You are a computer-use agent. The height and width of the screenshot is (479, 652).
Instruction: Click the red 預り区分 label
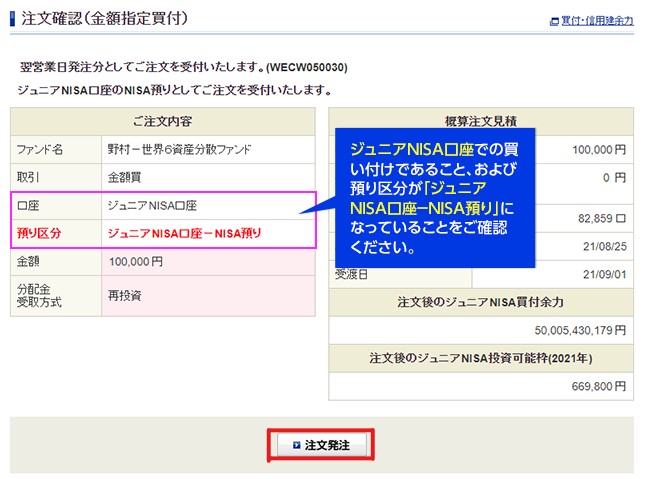click(x=39, y=233)
